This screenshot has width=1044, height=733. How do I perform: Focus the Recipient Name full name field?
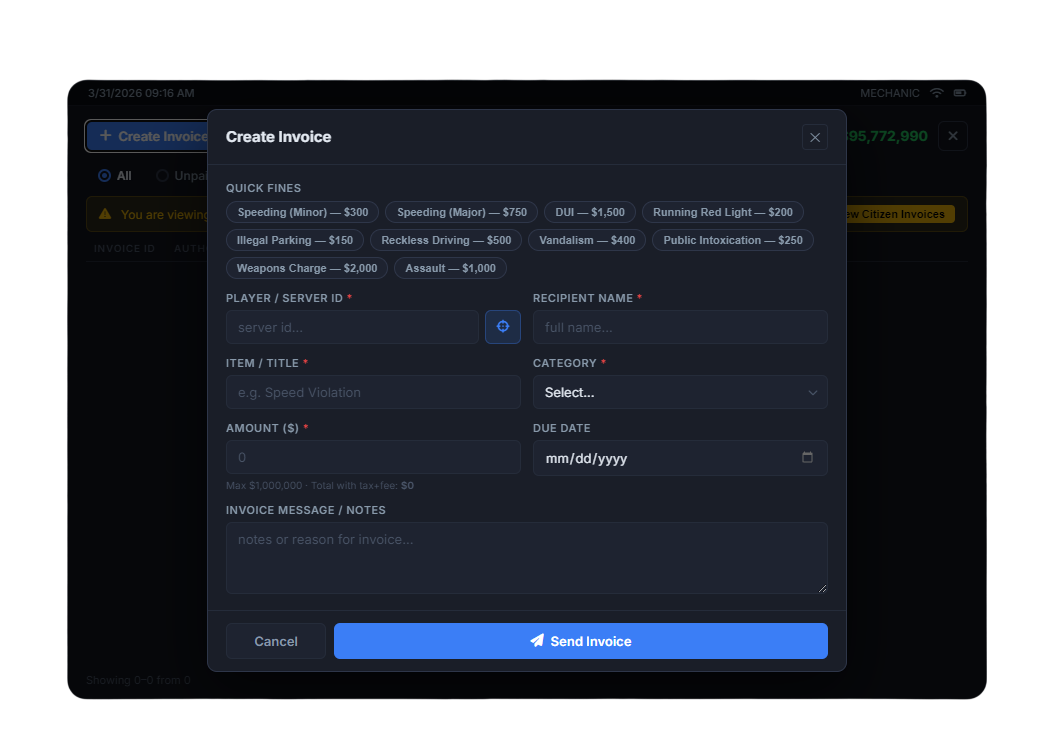(680, 327)
